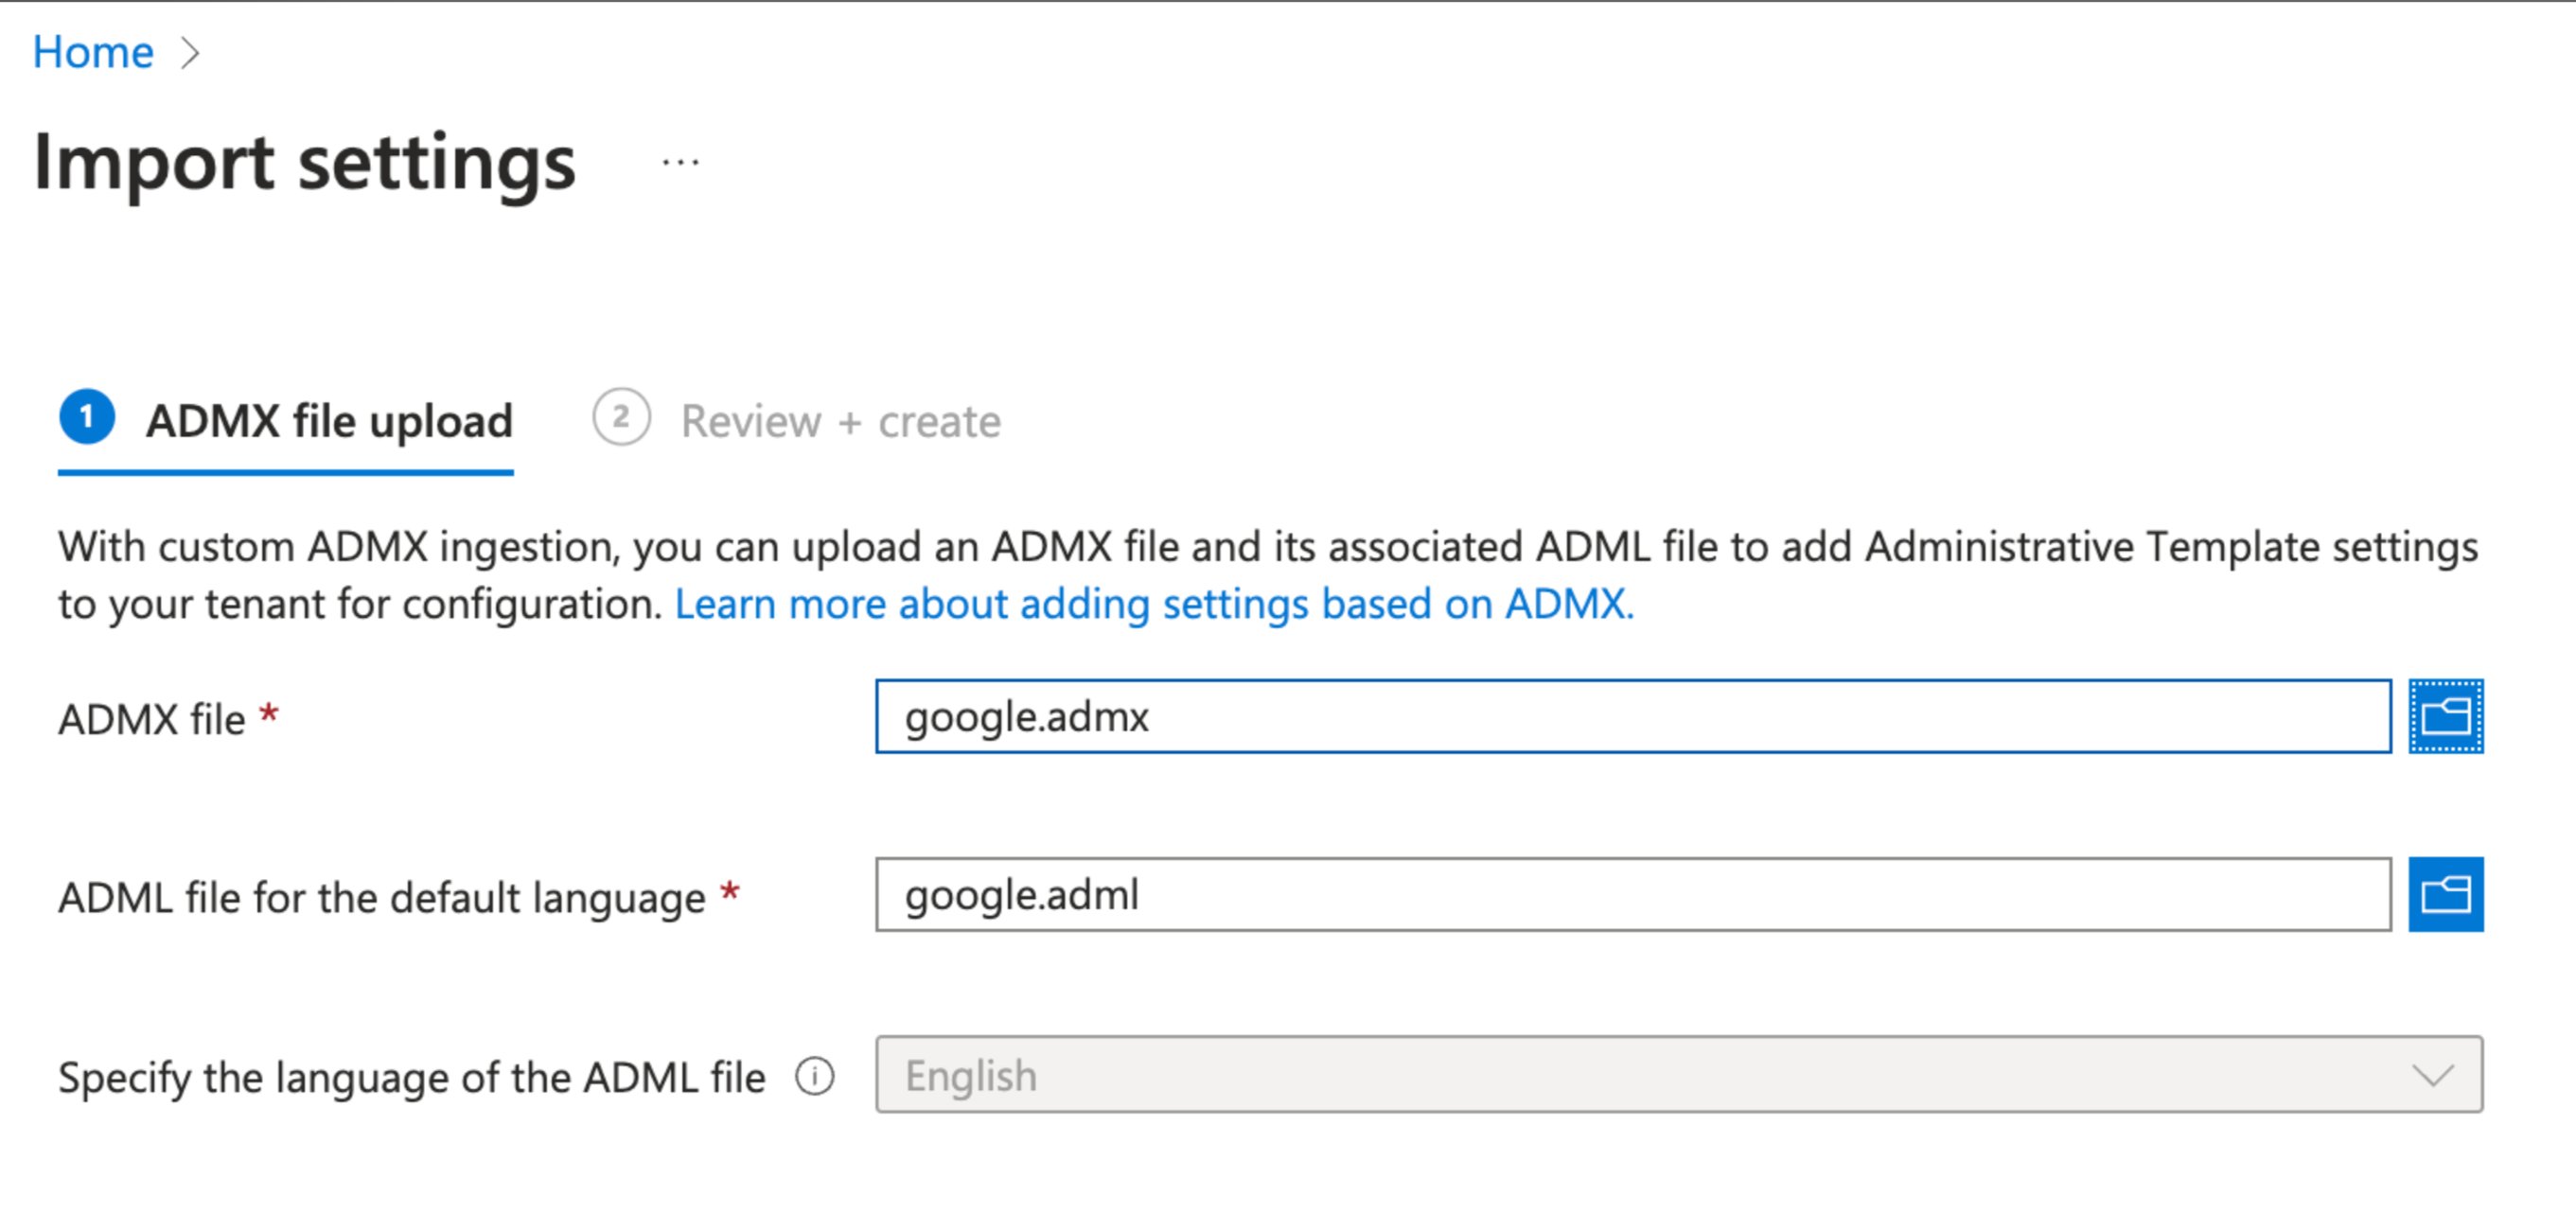Viewport: 2576px width, 1213px height.
Task: Open the info tooltip for ADML language
Action: pos(814,1076)
